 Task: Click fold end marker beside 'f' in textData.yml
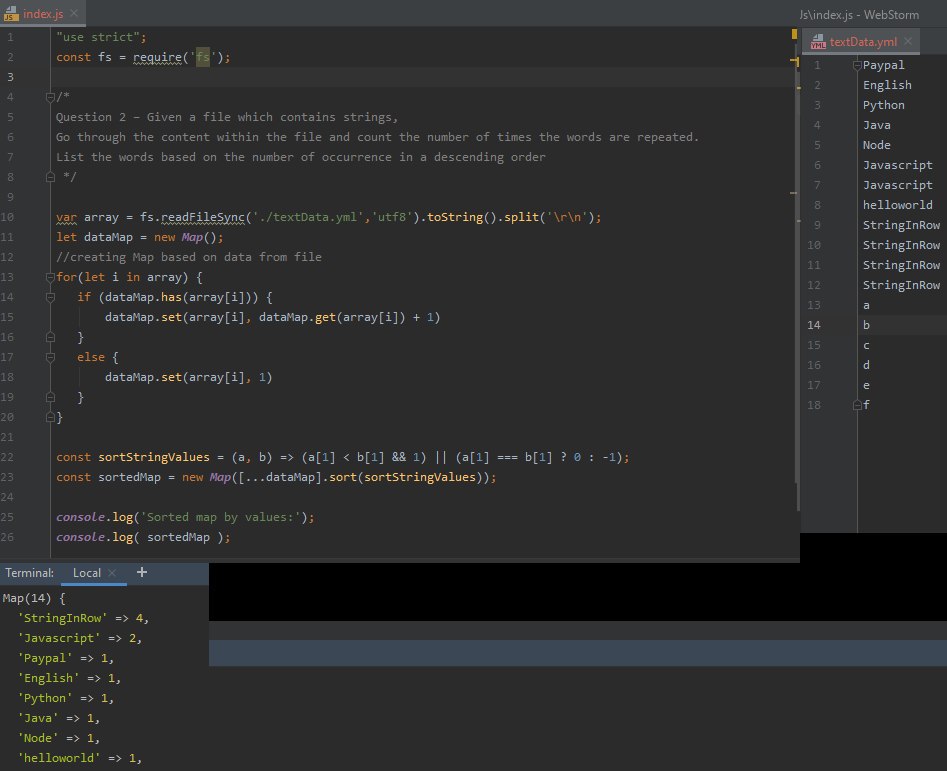click(x=857, y=405)
